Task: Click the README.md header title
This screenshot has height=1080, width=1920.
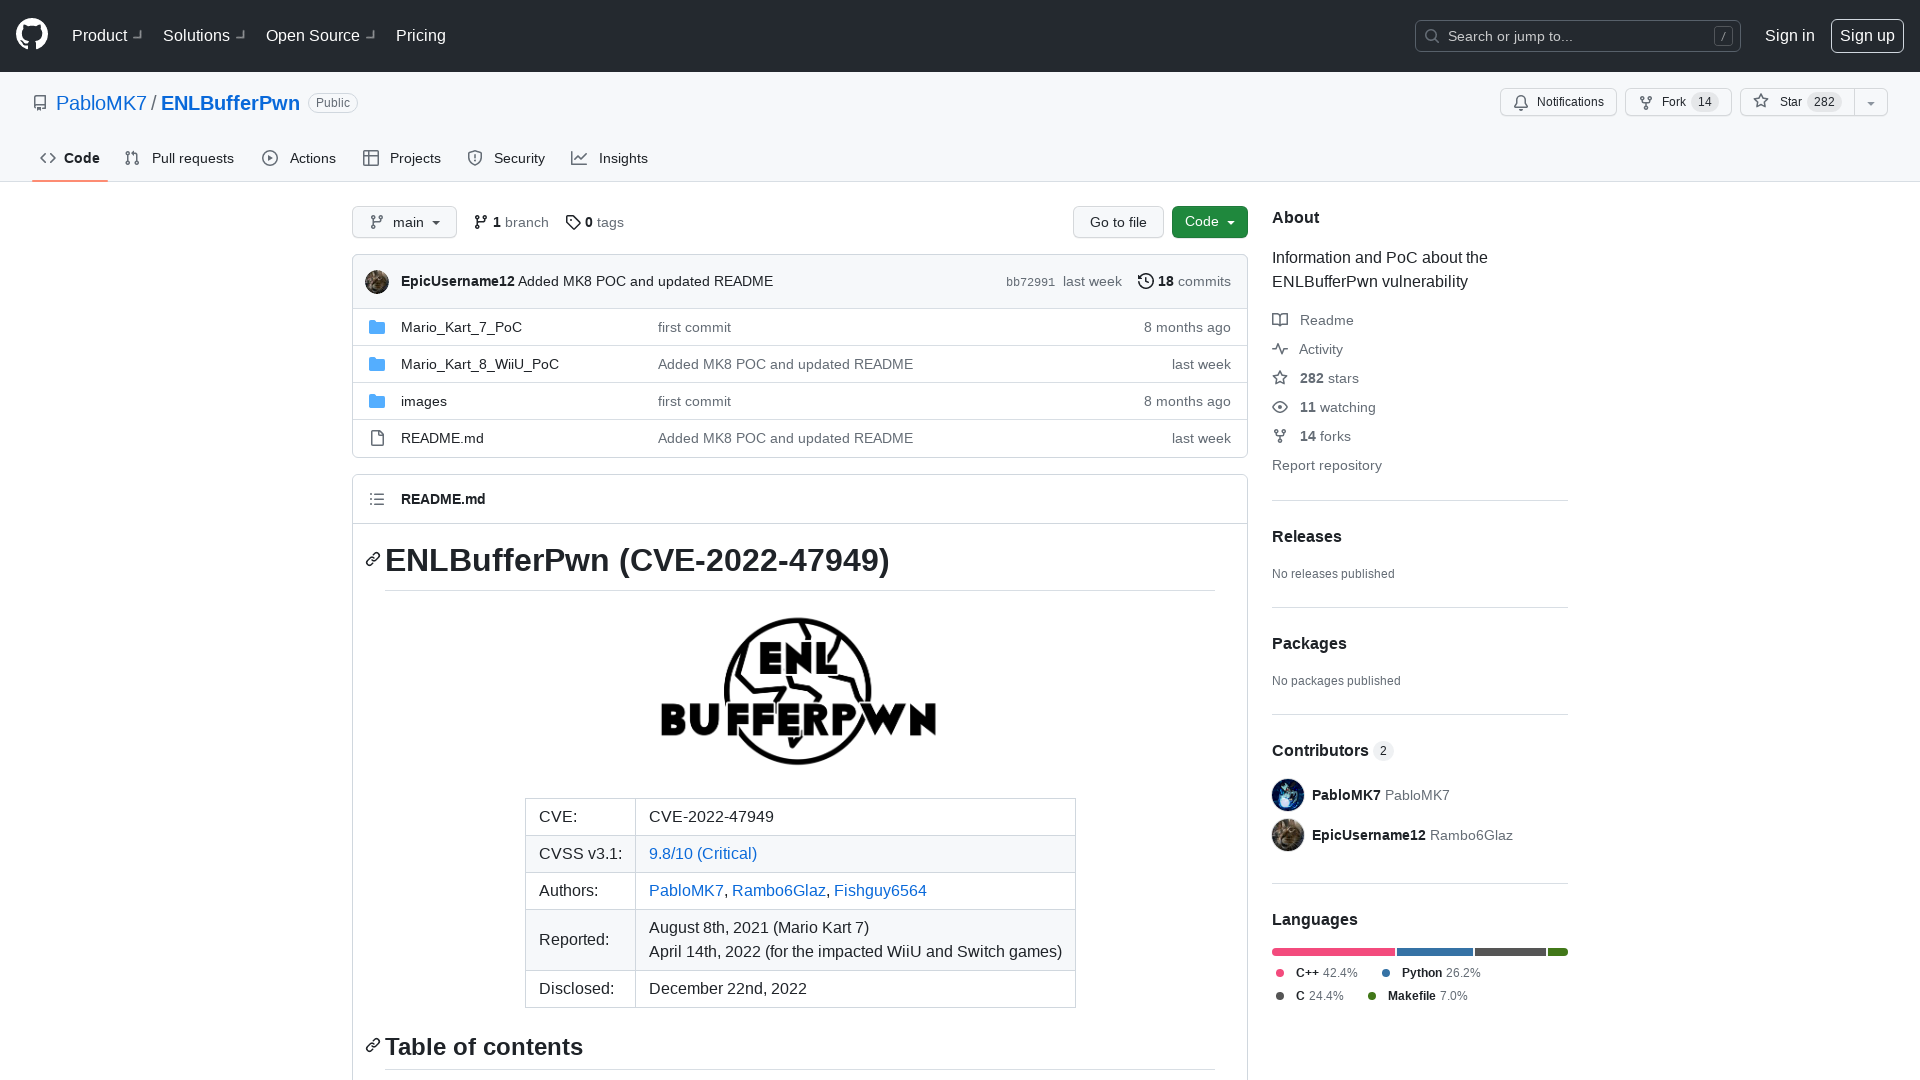Action: point(443,499)
